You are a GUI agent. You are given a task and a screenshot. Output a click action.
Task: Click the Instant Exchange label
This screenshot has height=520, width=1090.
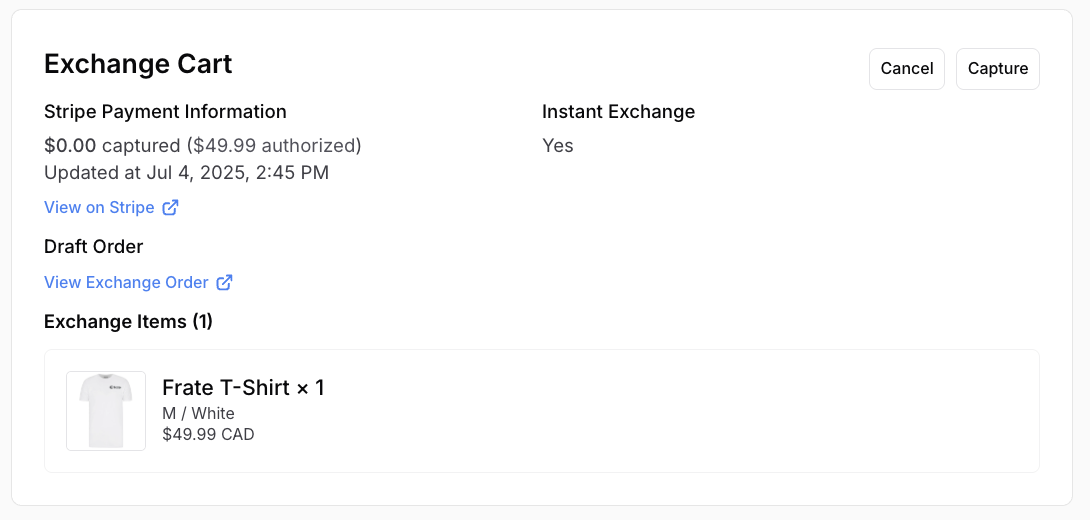coord(618,112)
